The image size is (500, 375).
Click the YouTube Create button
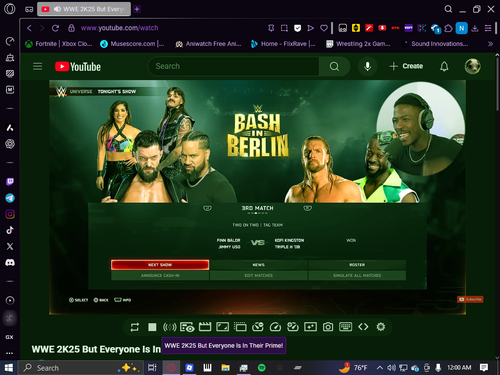point(406,66)
